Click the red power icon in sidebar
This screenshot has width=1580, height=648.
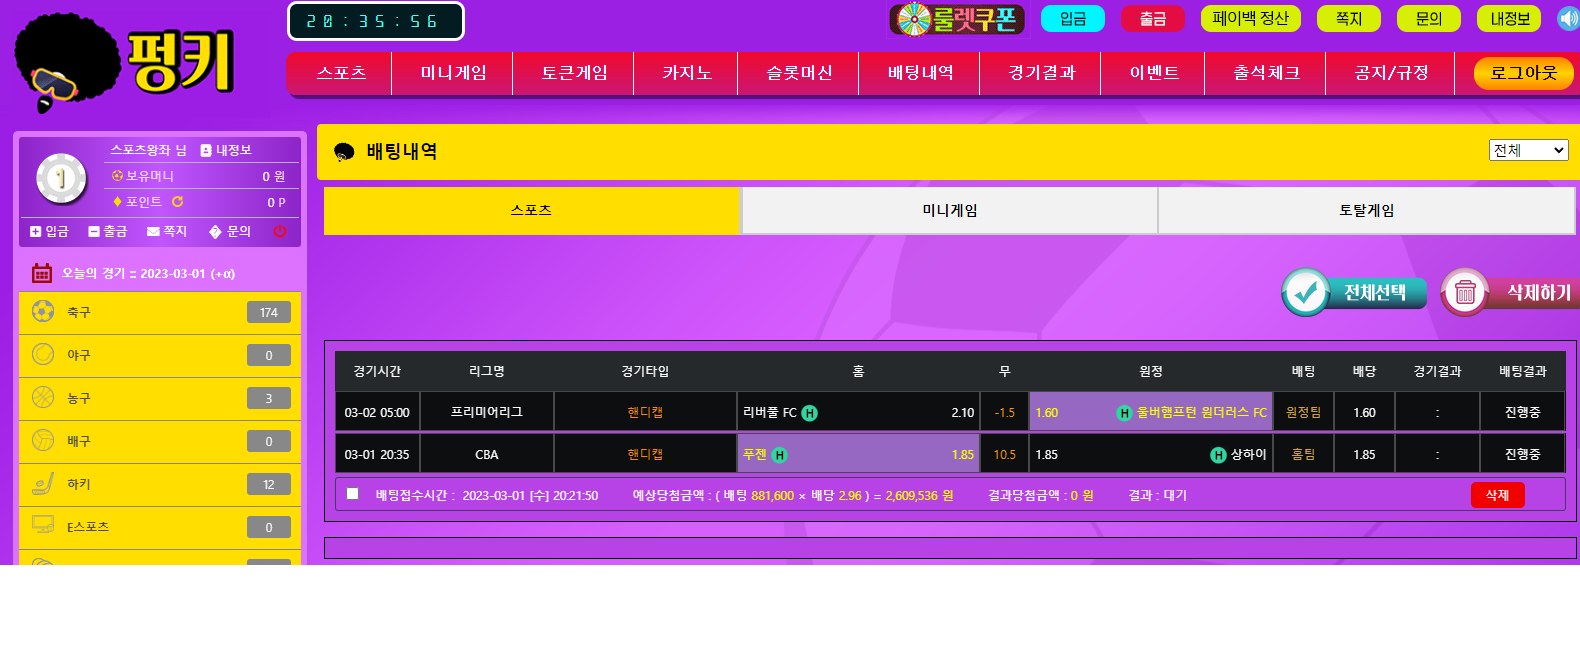click(280, 231)
